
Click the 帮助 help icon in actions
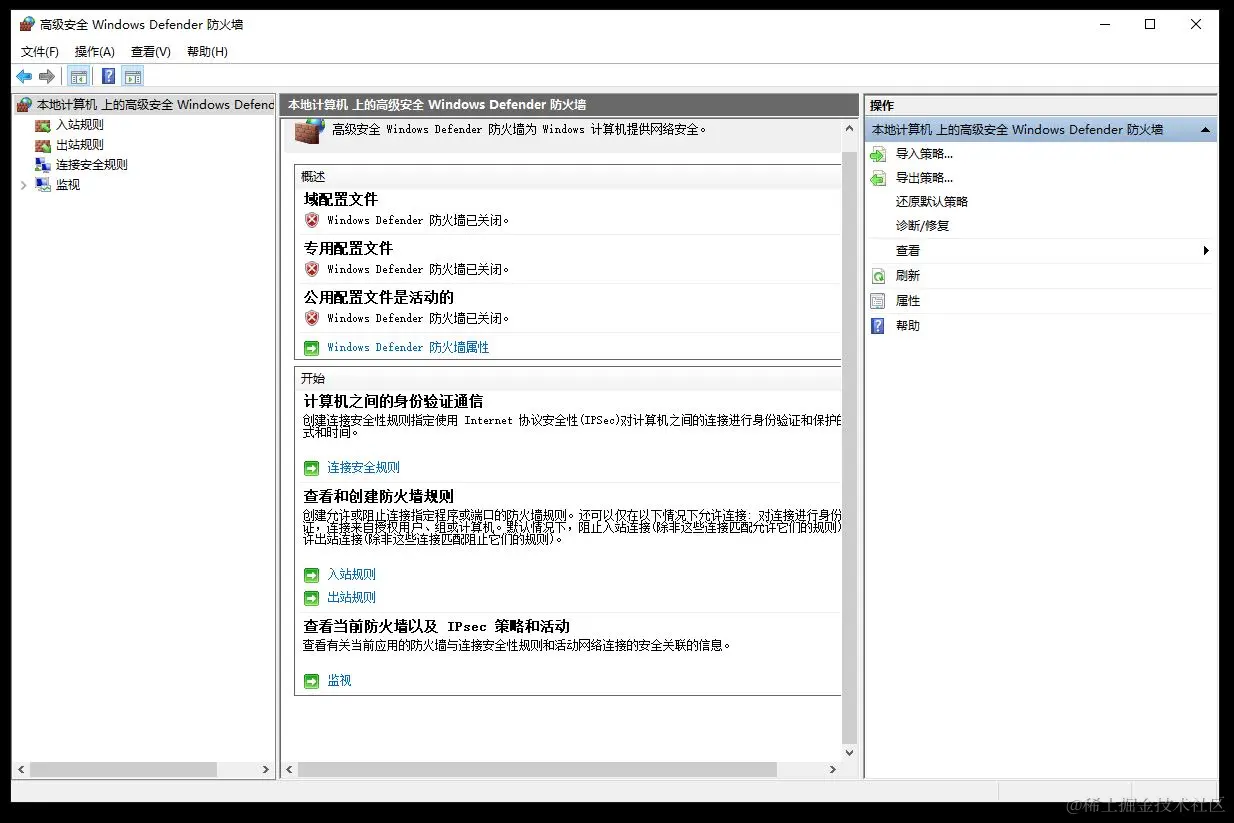click(x=878, y=326)
